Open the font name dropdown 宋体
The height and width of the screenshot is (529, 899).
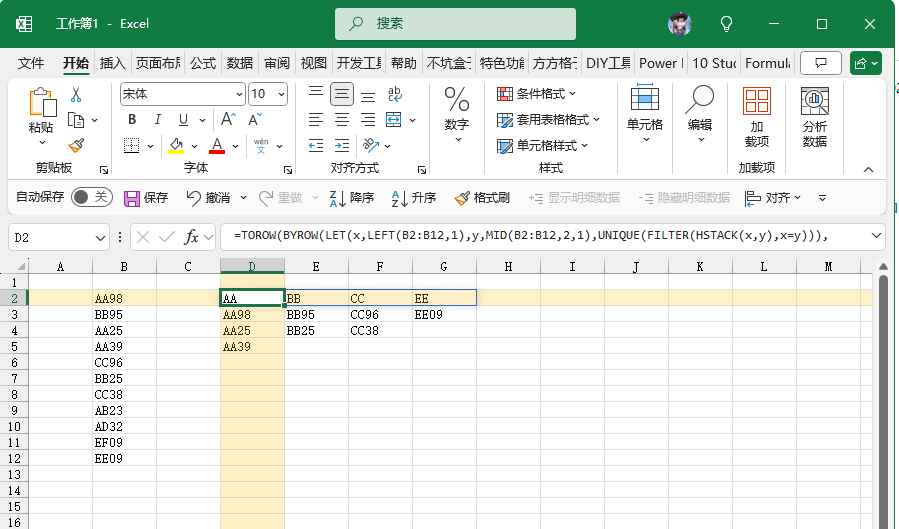coord(239,94)
